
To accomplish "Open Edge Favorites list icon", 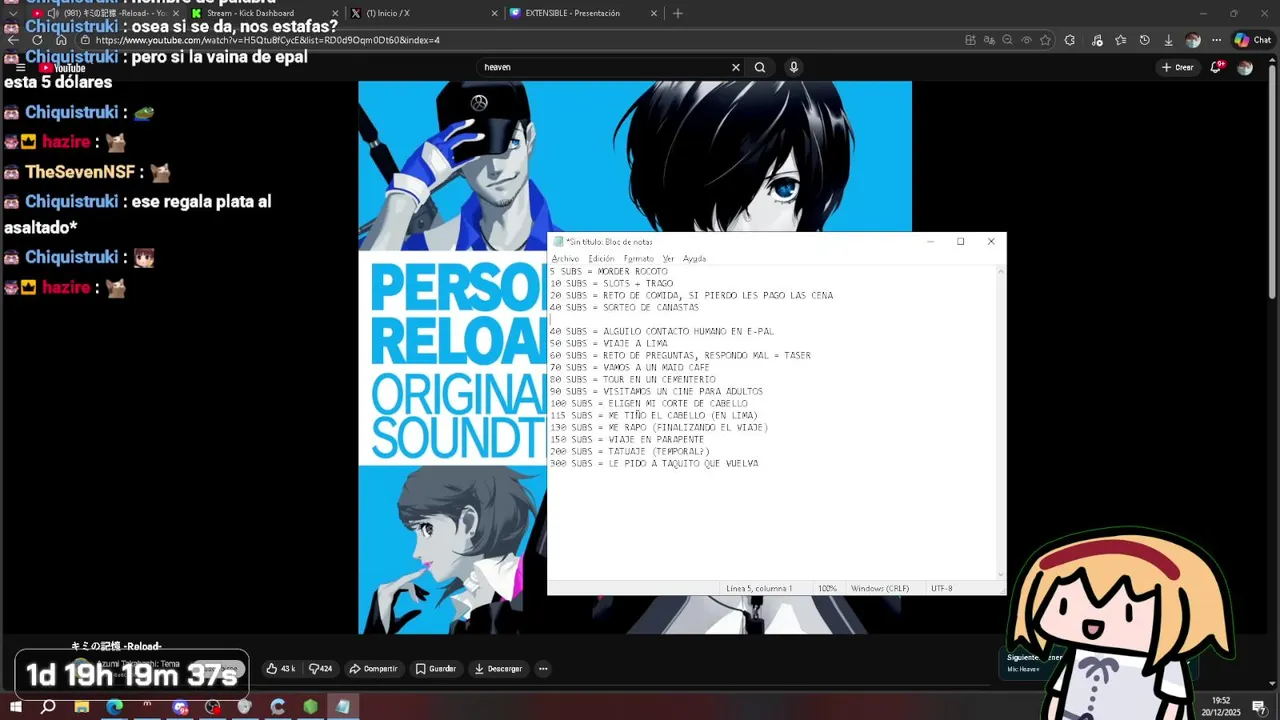I will coord(1120,40).
